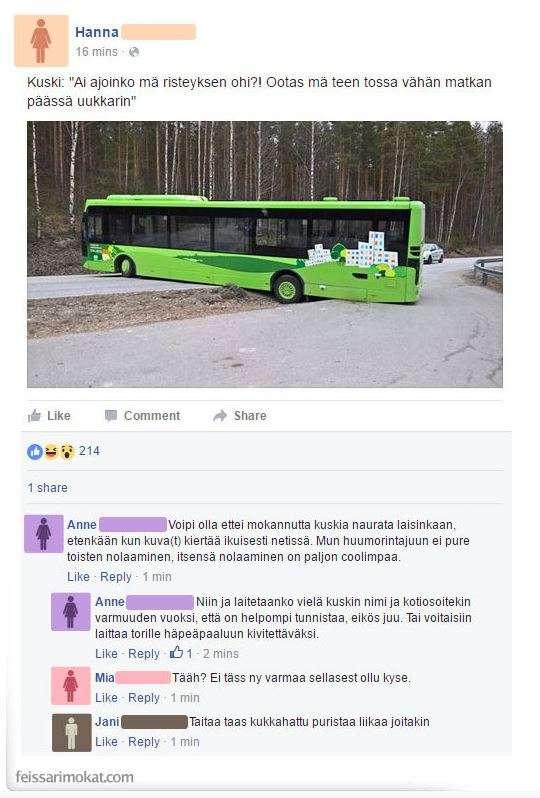This screenshot has height=798, width=540.
Task: View the 214 reactions count
Action: tap(89, 451)
